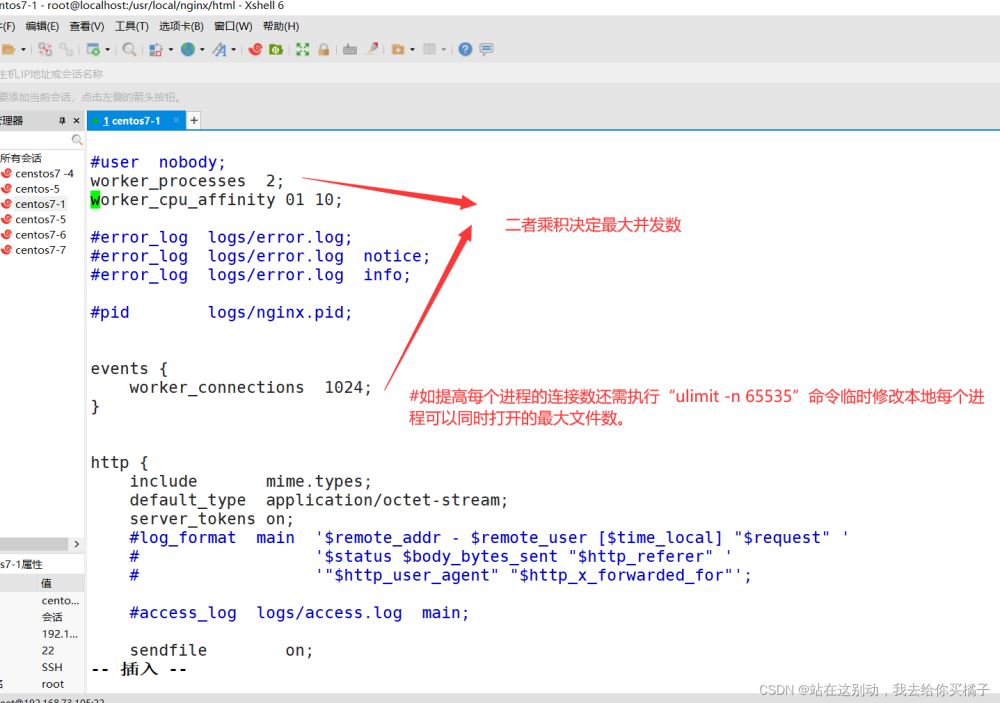
Task: Toggle full screen with the green arrows icon
Action: coord(302,49)
